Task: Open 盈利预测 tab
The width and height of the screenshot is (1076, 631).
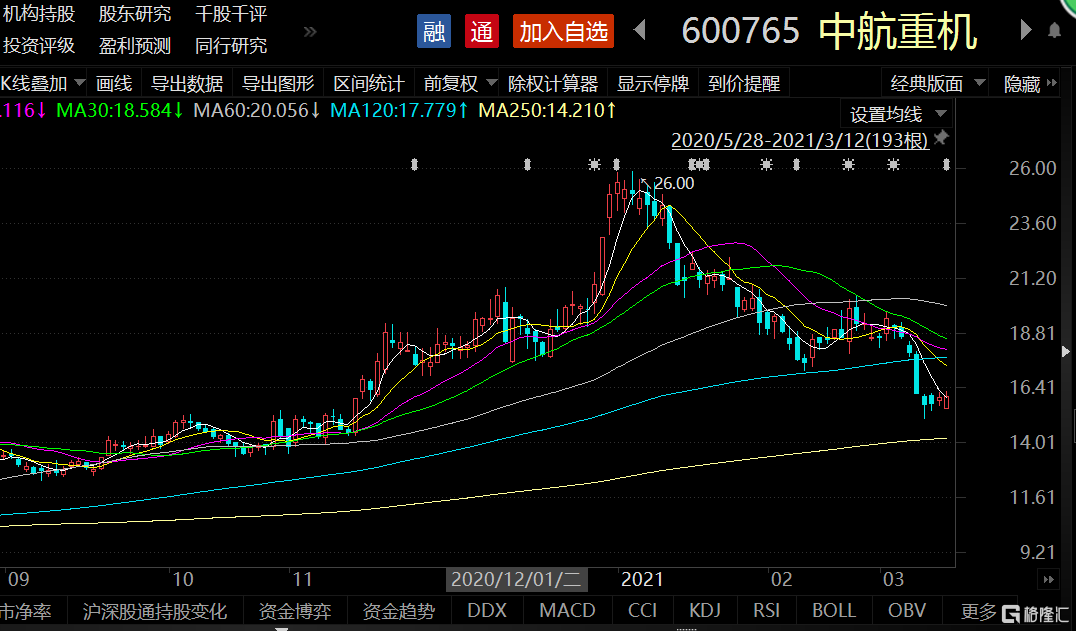Action: [x=134, y=46]
